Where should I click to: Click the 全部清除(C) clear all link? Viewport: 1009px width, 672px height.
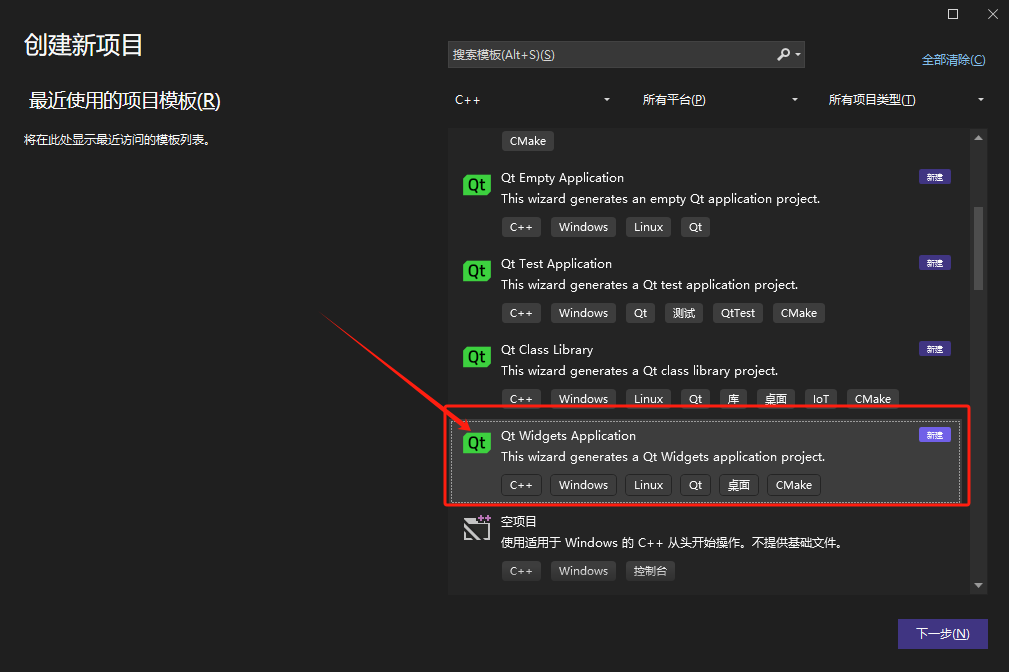[953, 60]
